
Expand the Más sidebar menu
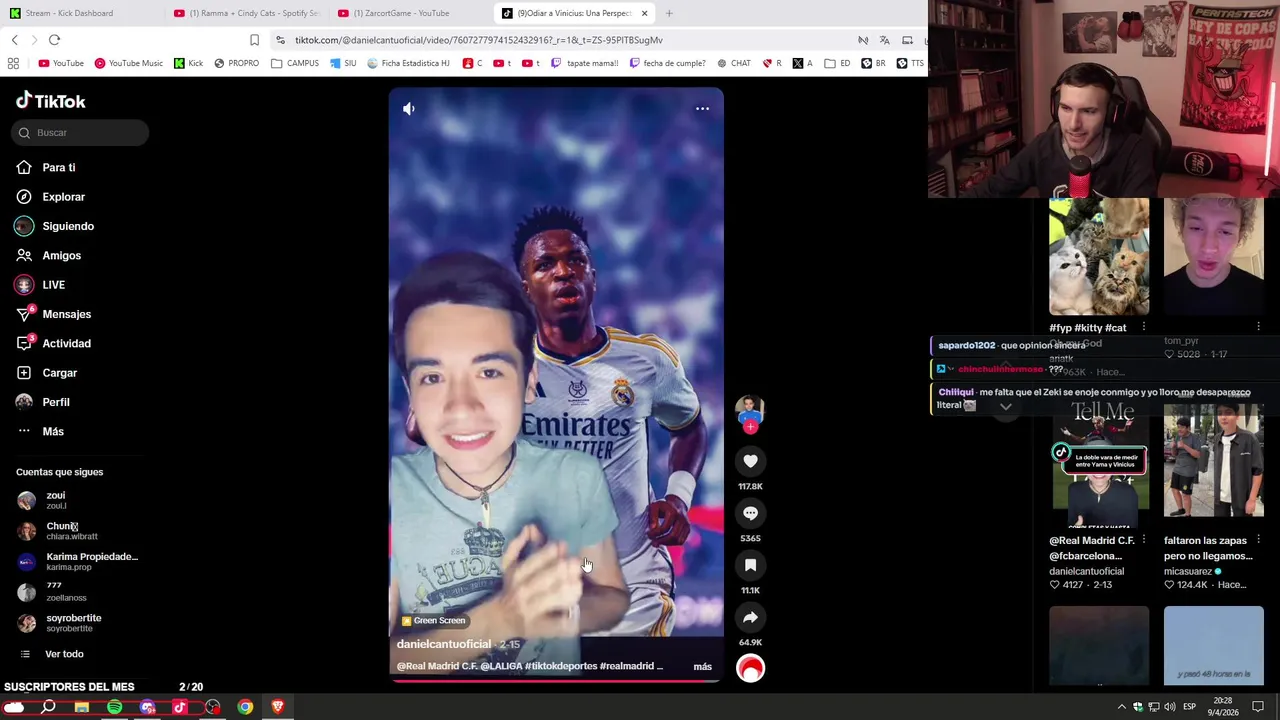[52, 431]
